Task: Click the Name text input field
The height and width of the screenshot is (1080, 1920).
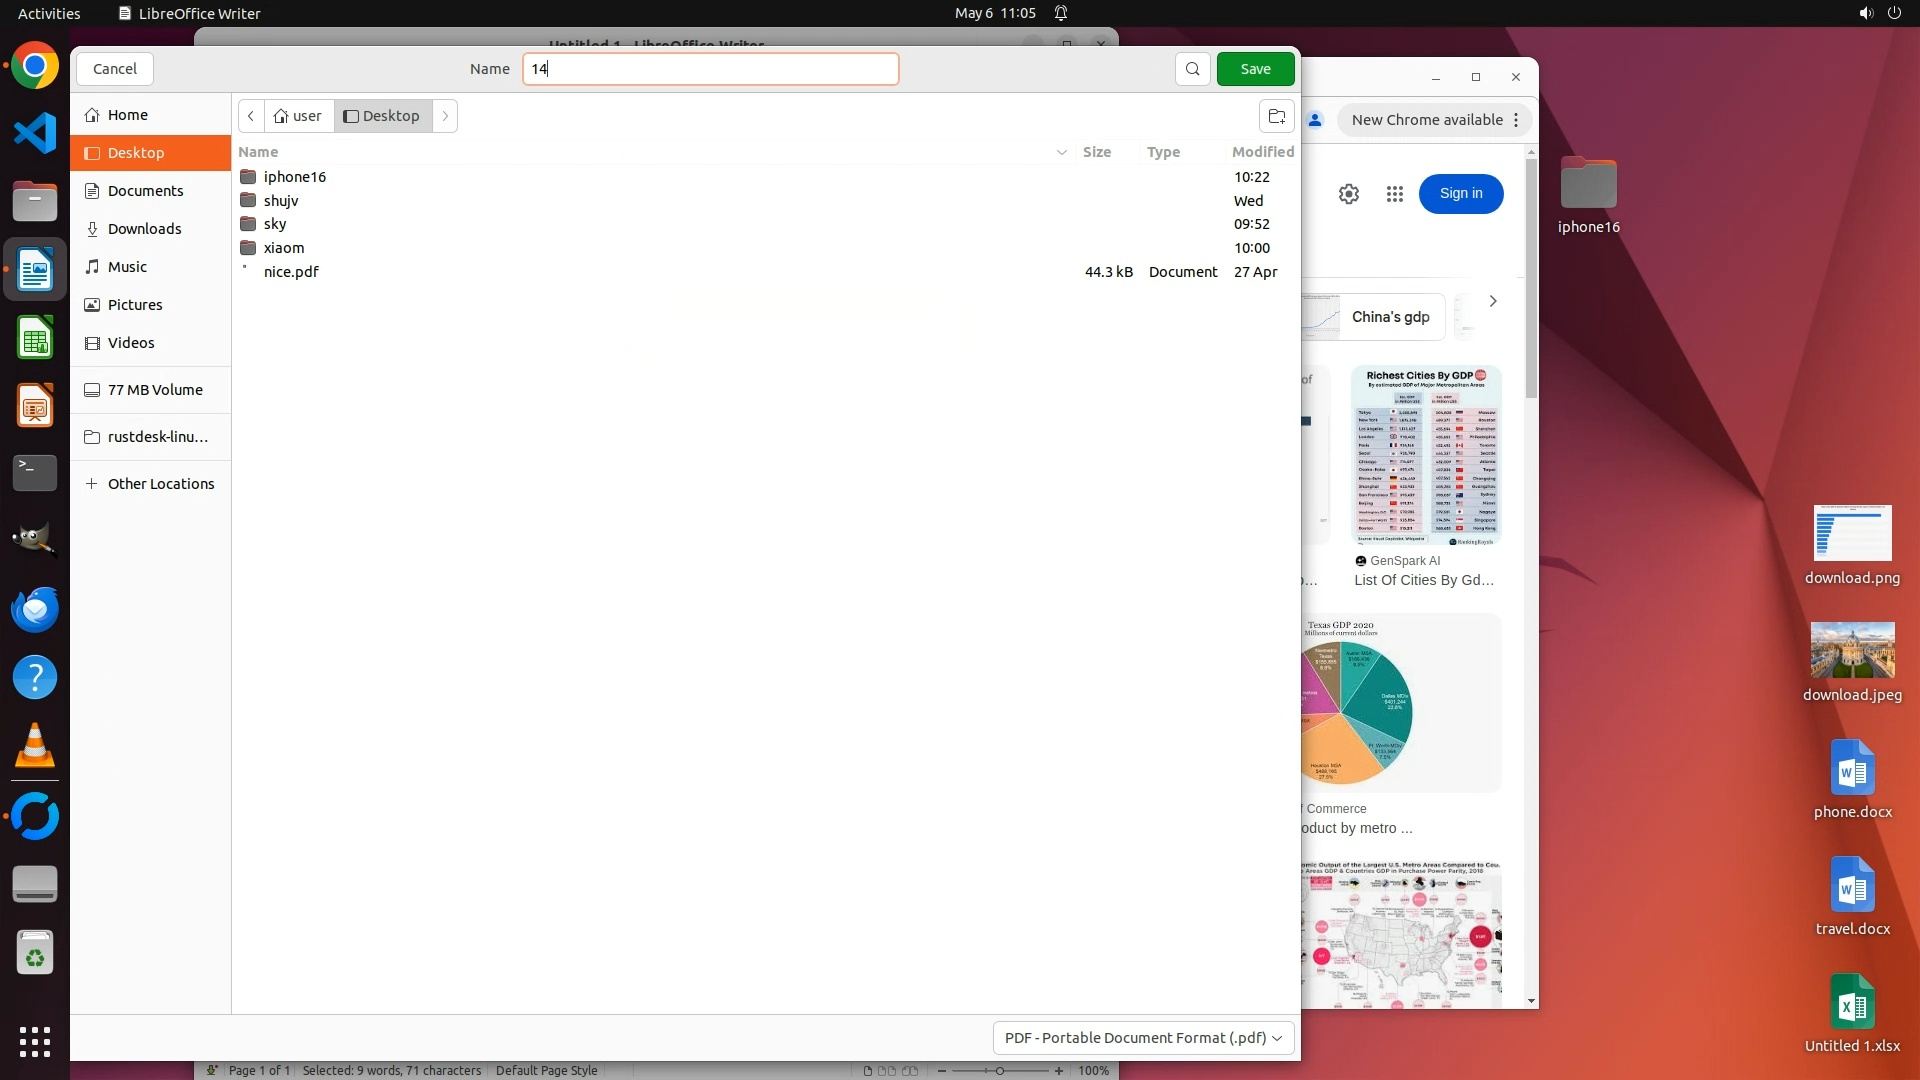Action: pos(710,69)
